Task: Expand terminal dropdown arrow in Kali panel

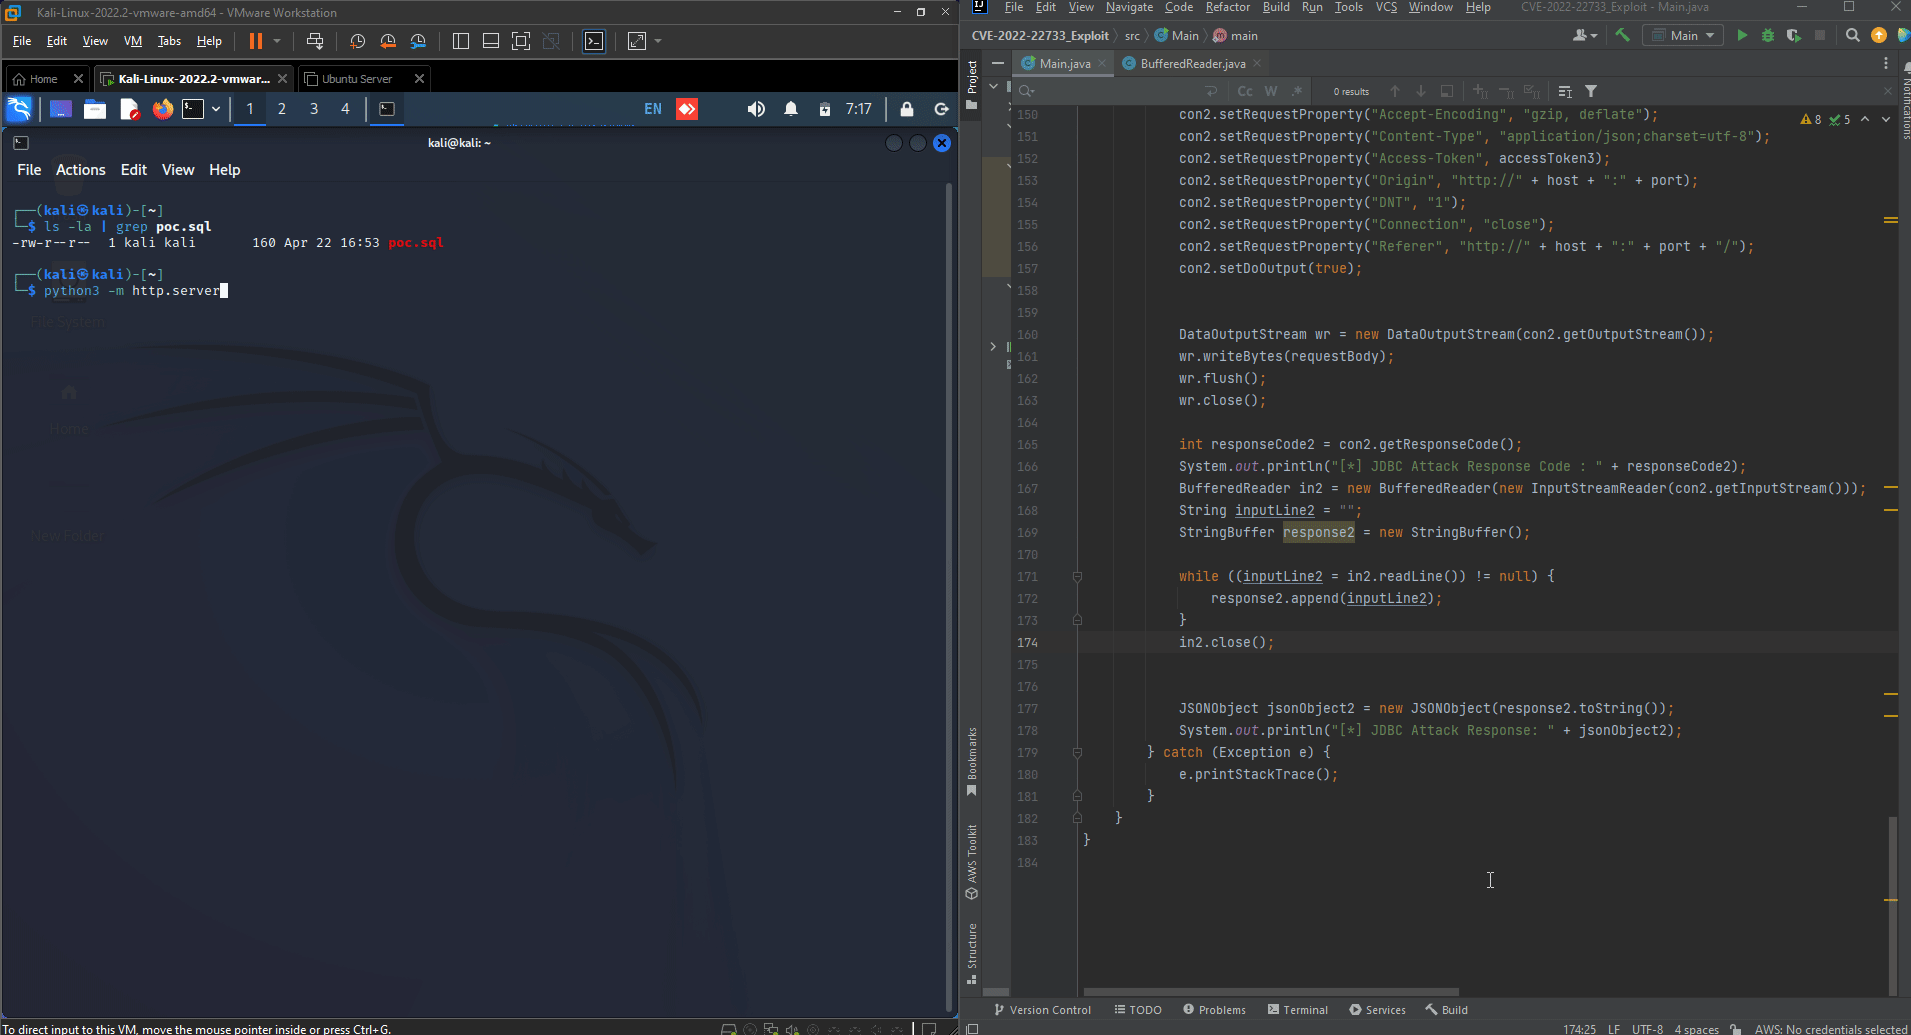Action: point(216,109)
